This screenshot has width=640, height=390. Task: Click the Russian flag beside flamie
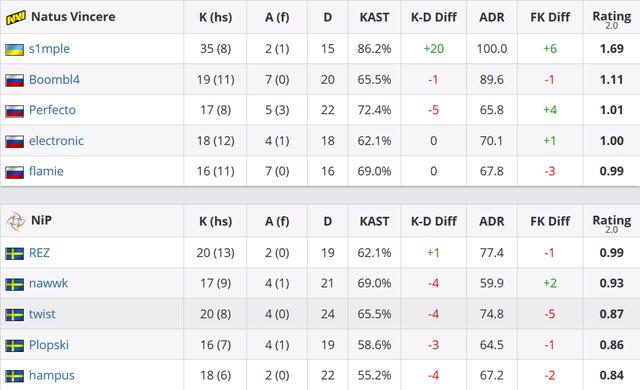[15, 172]
